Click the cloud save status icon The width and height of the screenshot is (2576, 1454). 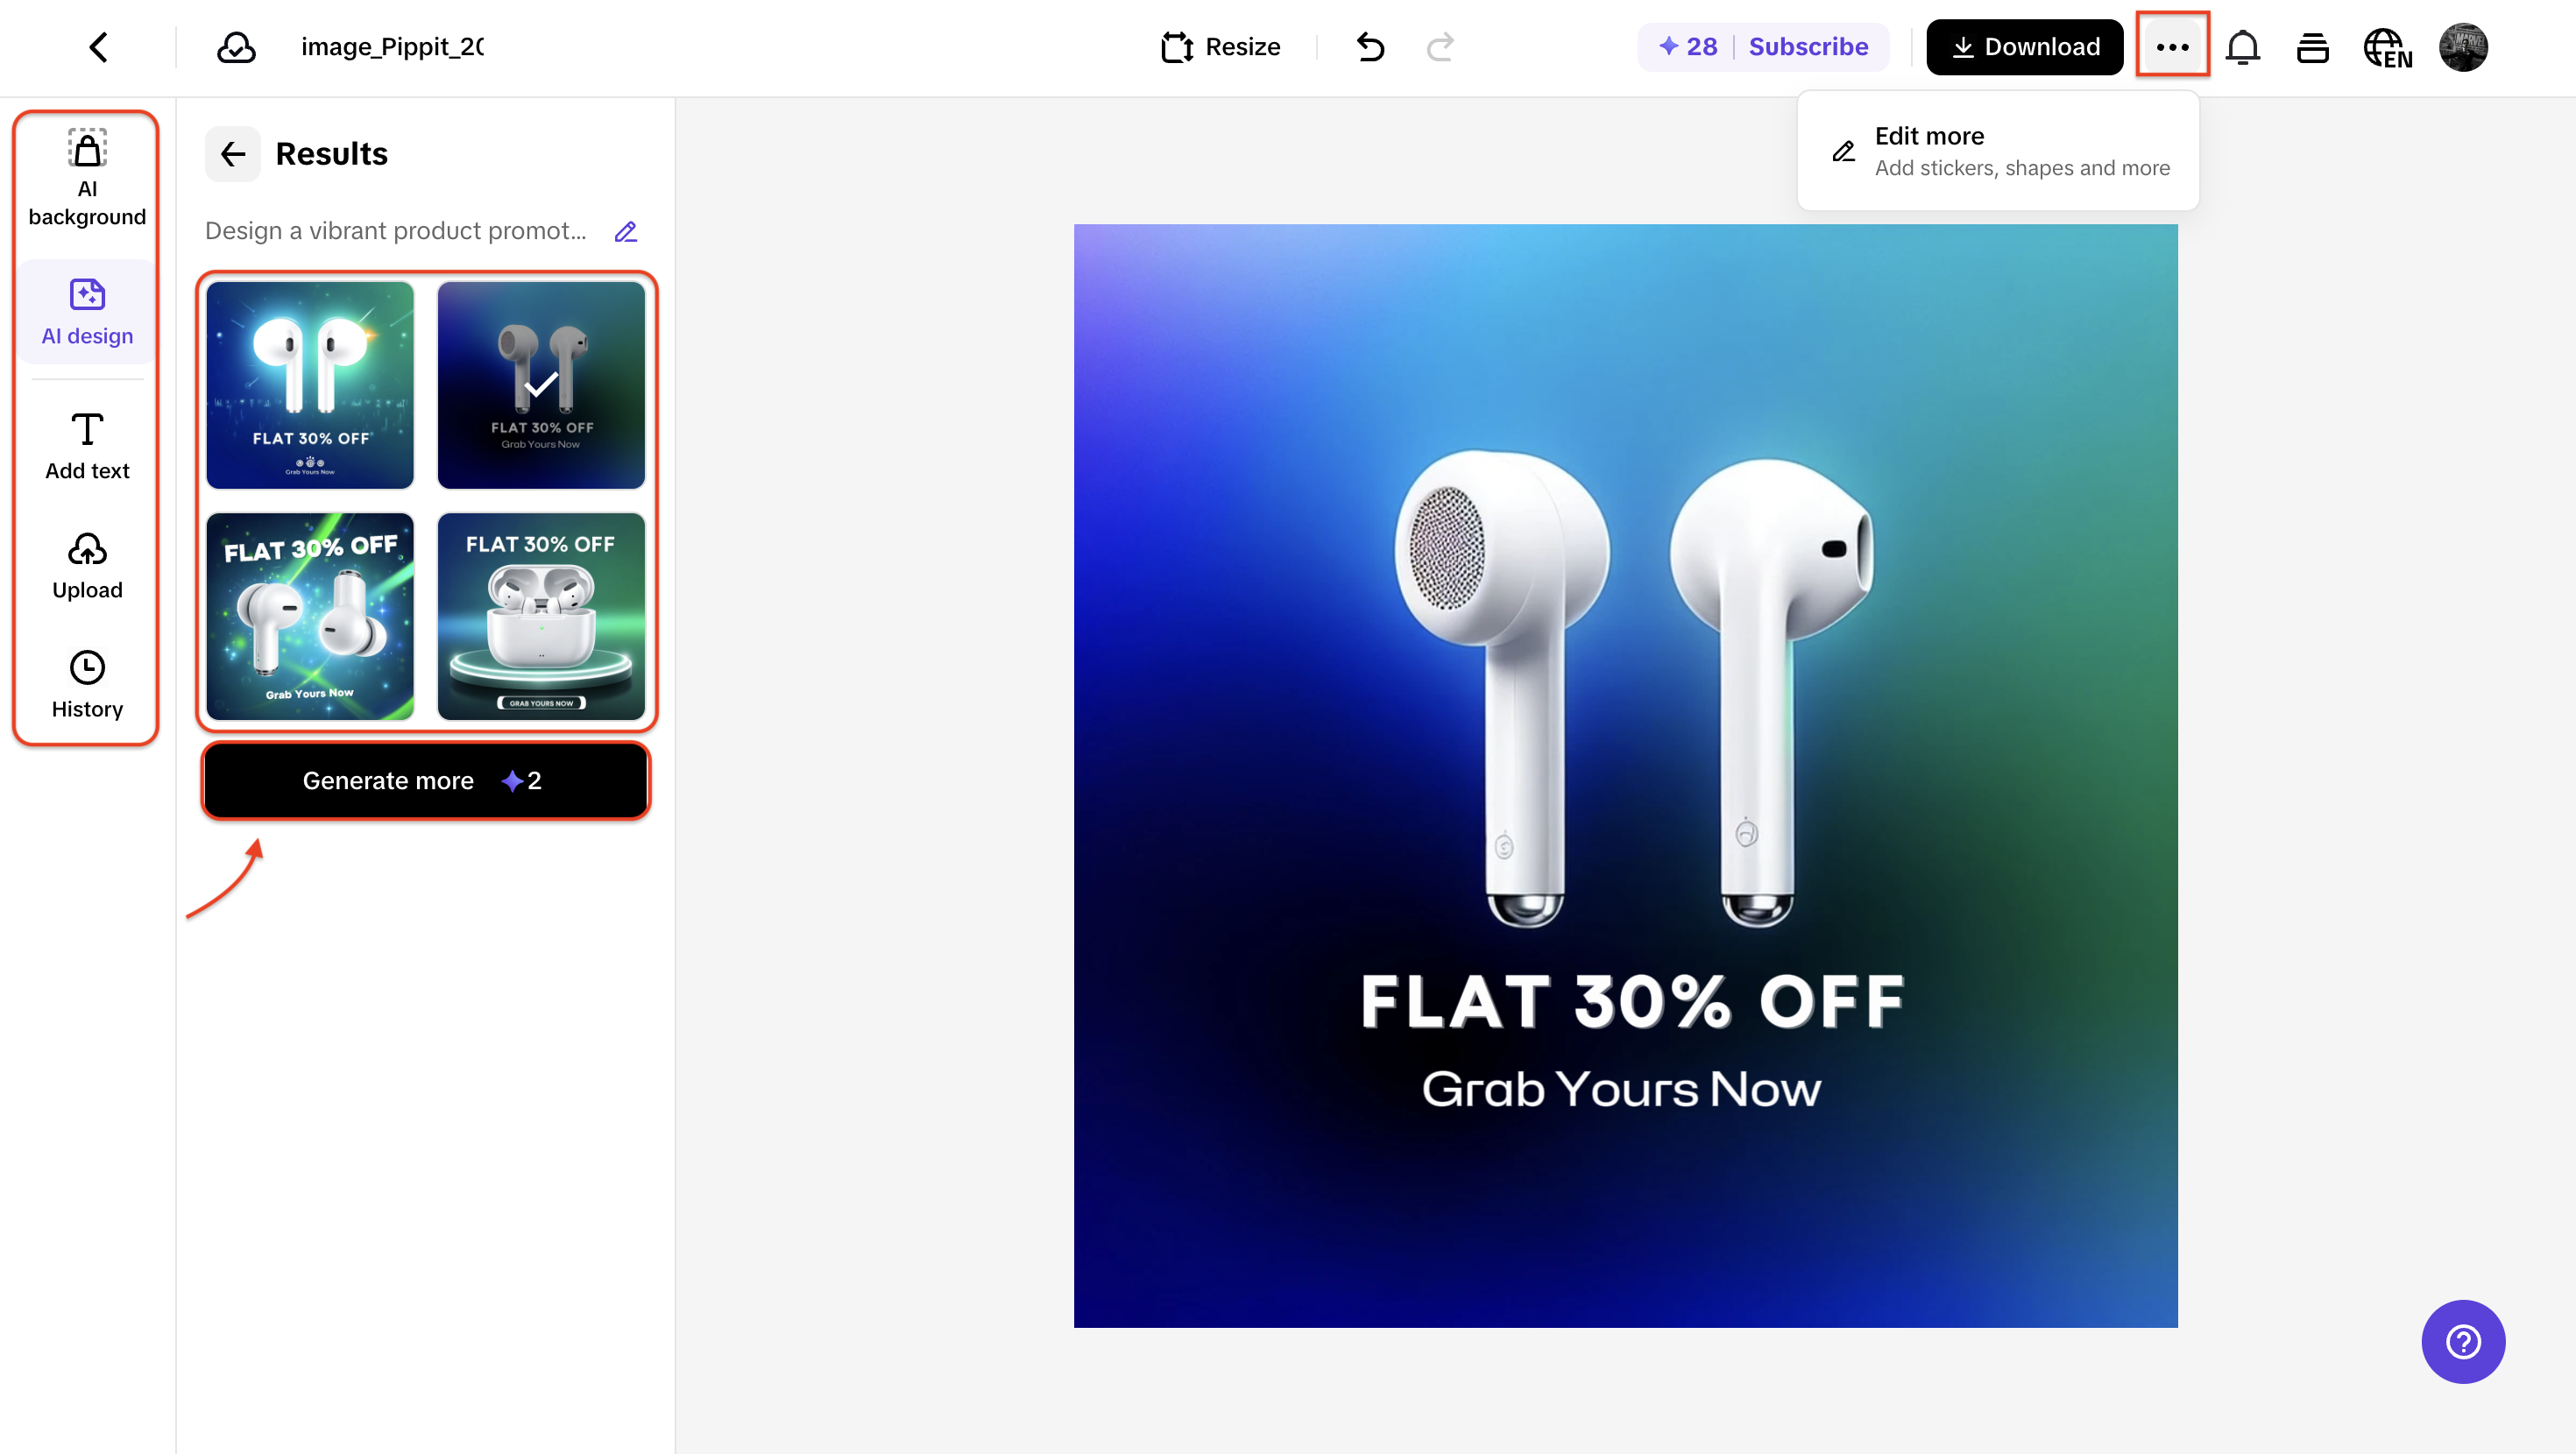pyautogui.click(x=236, y=47)
